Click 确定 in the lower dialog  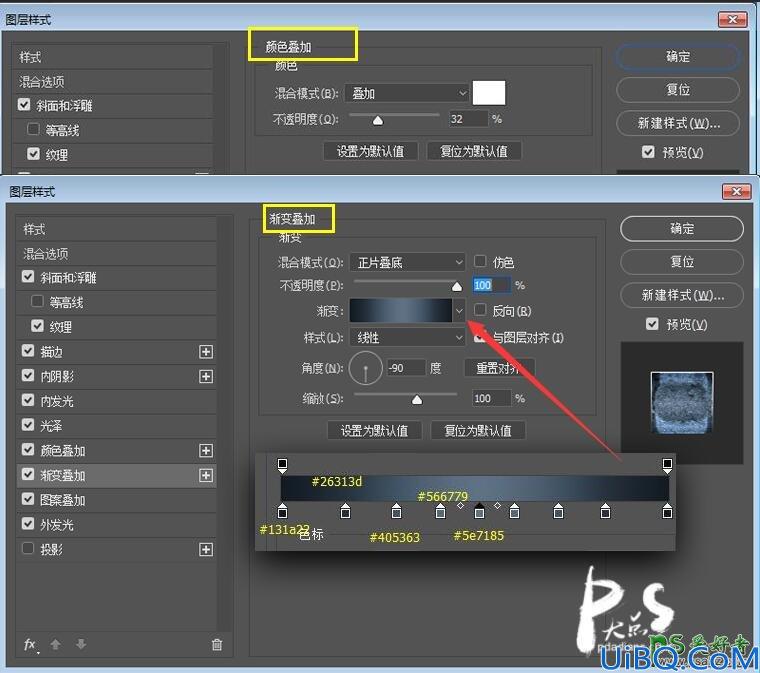(682, 228)
